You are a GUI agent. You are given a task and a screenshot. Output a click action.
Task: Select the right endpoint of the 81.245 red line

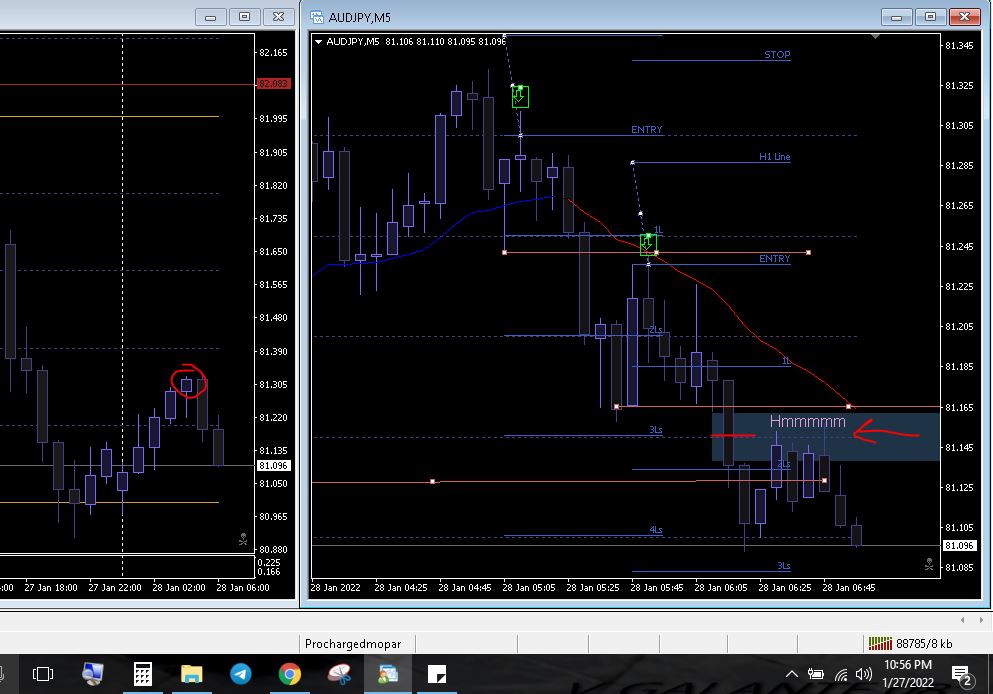tap(808, 252)
